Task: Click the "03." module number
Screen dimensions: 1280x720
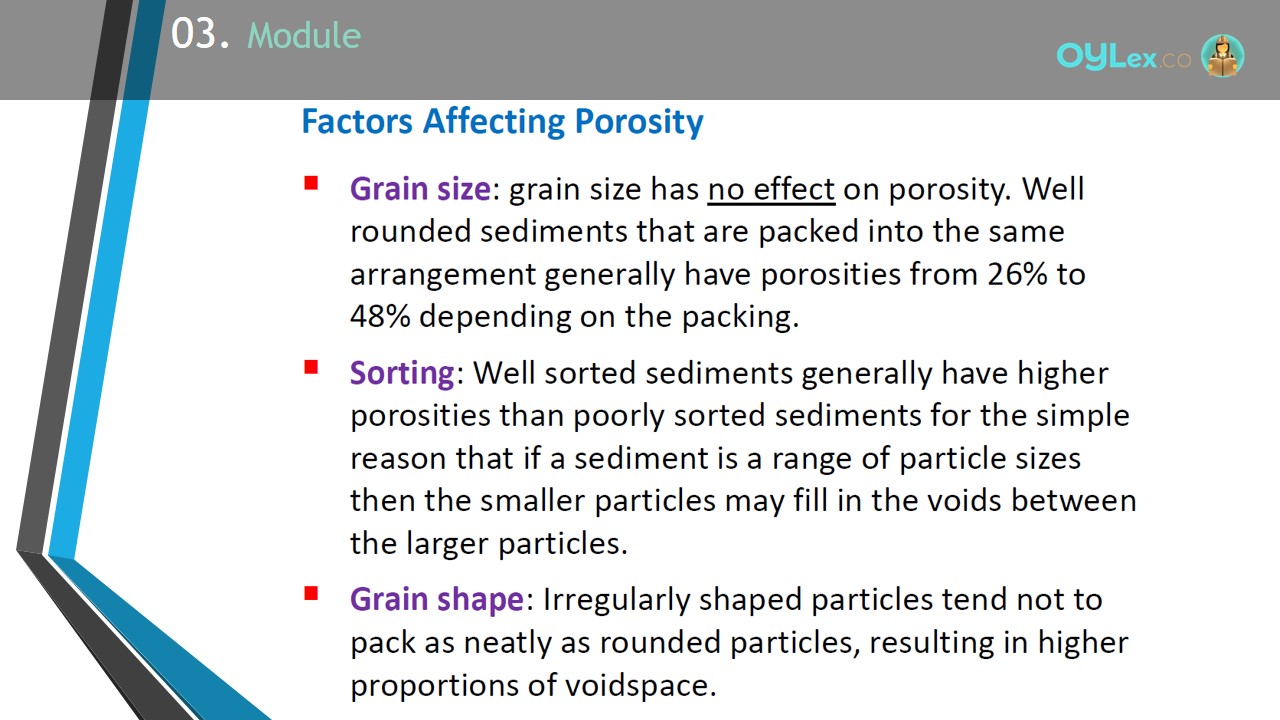Action: (200, 35)
